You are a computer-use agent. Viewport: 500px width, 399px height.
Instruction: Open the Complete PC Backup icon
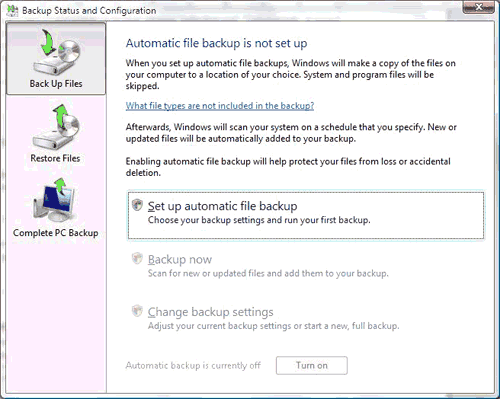[x=55, y=200]
